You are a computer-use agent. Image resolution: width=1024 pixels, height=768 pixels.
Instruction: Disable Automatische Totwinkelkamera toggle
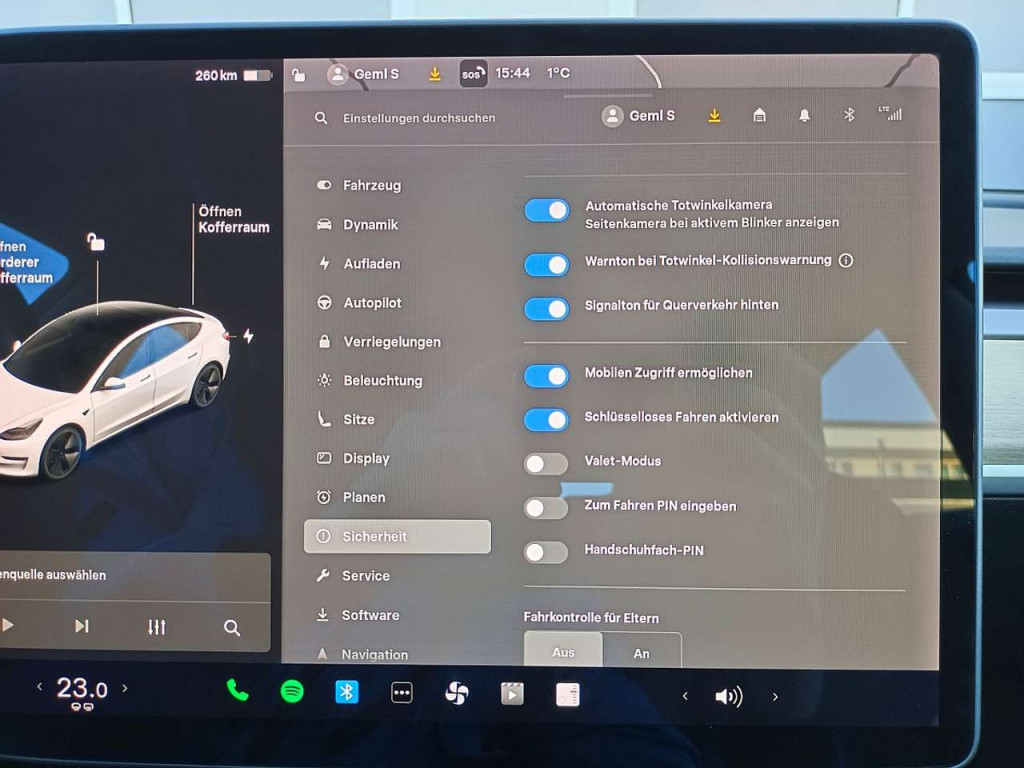pos(547,210)
